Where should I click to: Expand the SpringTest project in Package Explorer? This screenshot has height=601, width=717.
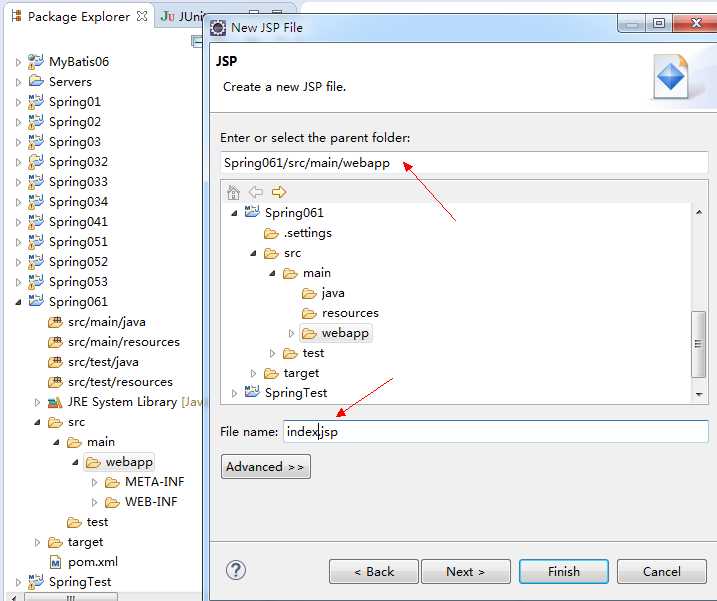(18, 582)
